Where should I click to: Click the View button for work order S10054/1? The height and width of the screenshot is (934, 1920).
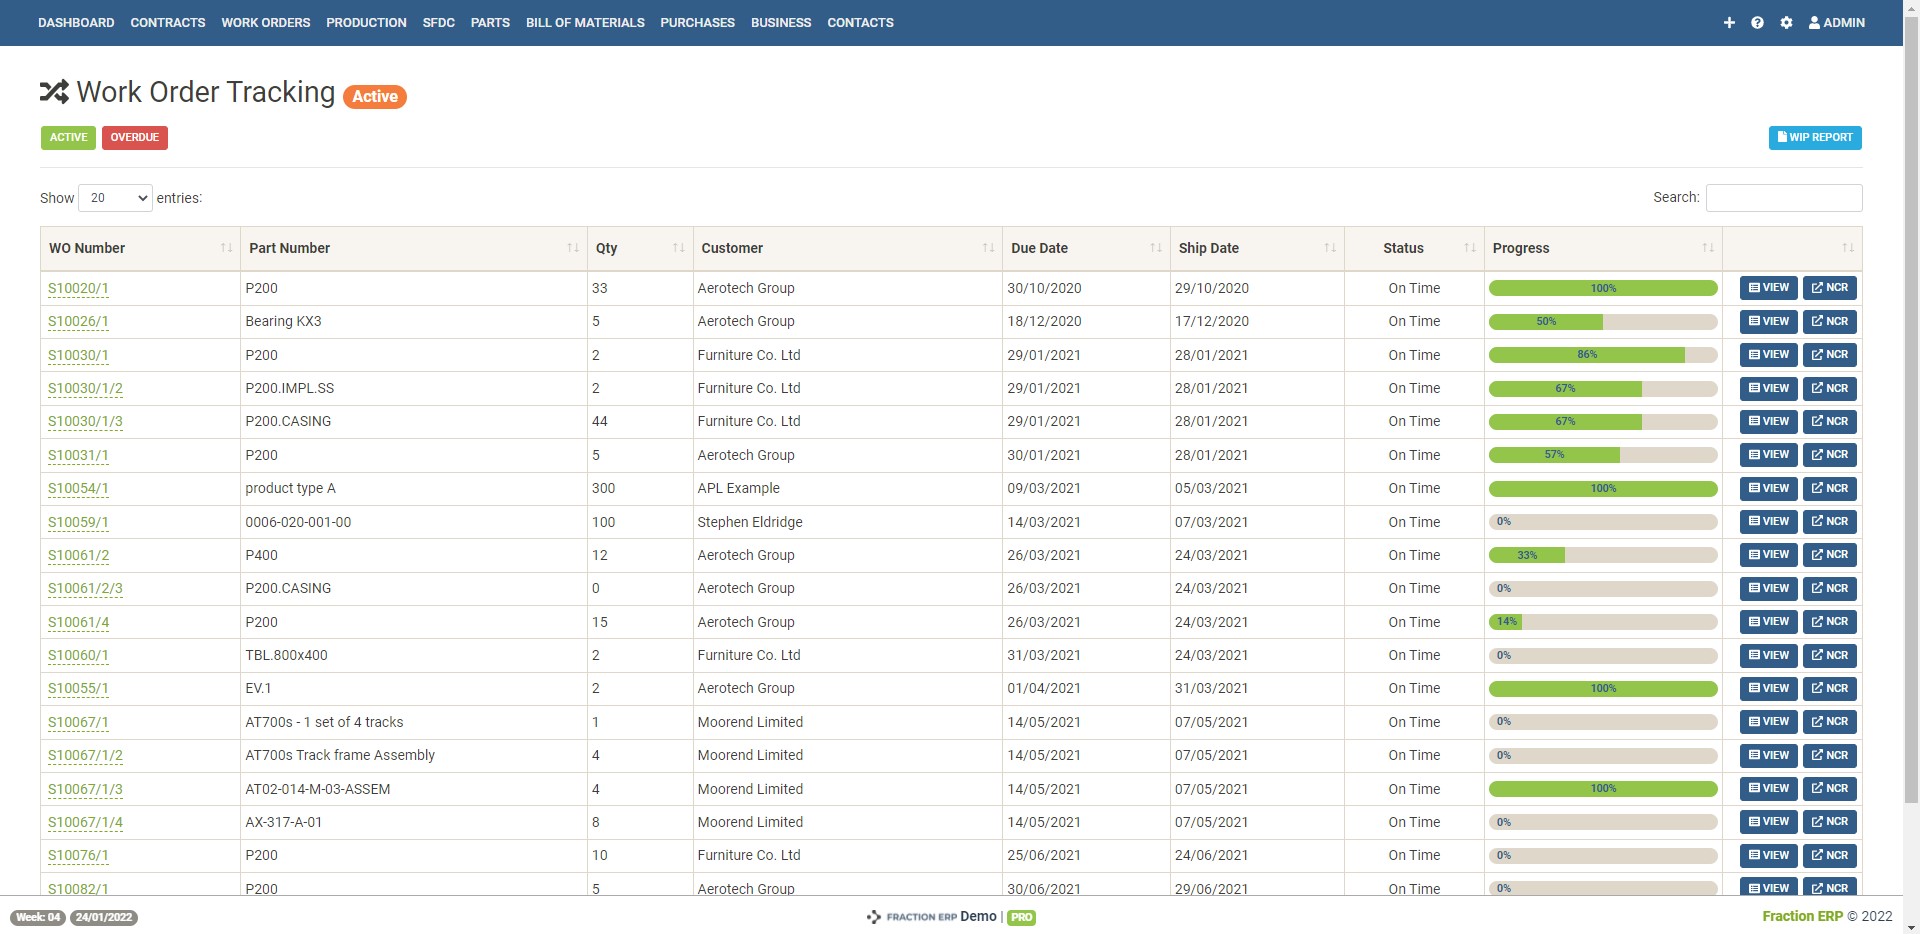pos(1768,488)
